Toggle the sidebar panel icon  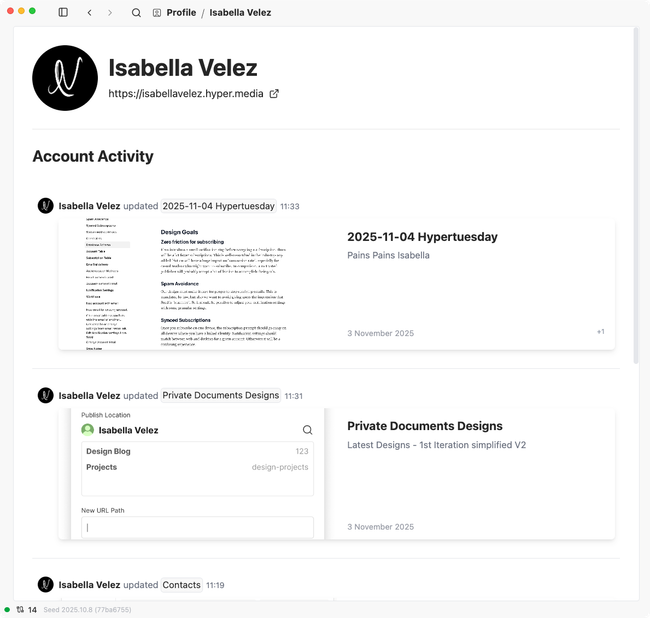(x=63, y=13)
